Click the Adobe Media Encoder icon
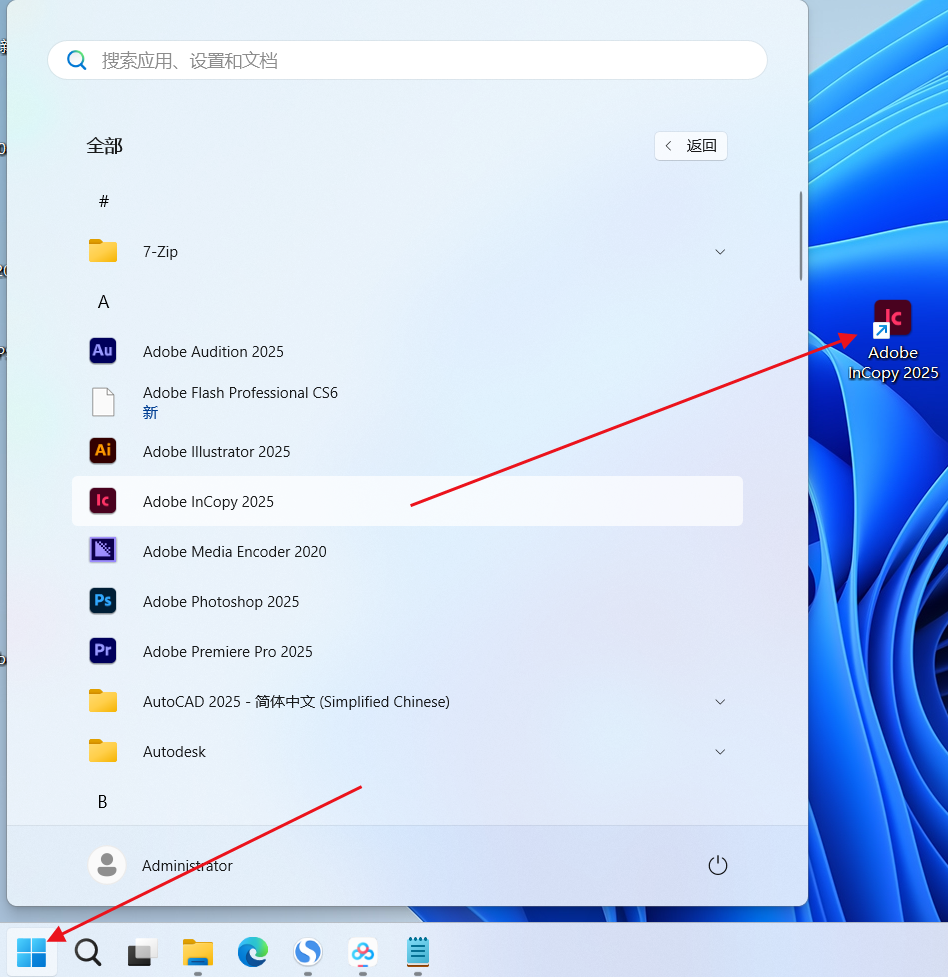Screen dimensions: 948x977 click(103, 551)
